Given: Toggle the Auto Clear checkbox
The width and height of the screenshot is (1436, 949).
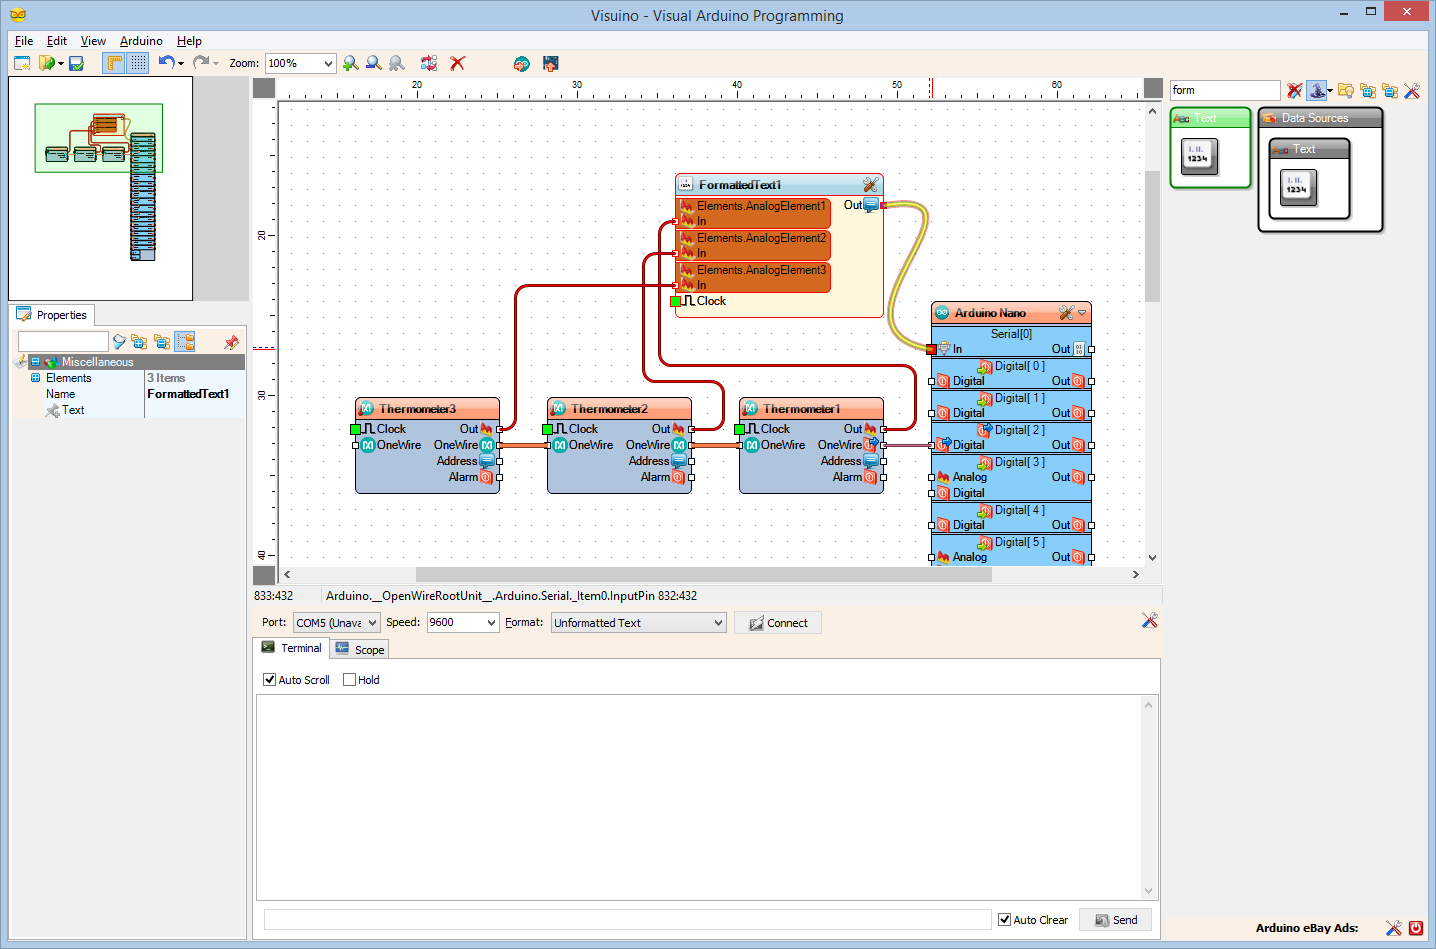Looking at the screenshot, I should click(x=1004, y=920).
